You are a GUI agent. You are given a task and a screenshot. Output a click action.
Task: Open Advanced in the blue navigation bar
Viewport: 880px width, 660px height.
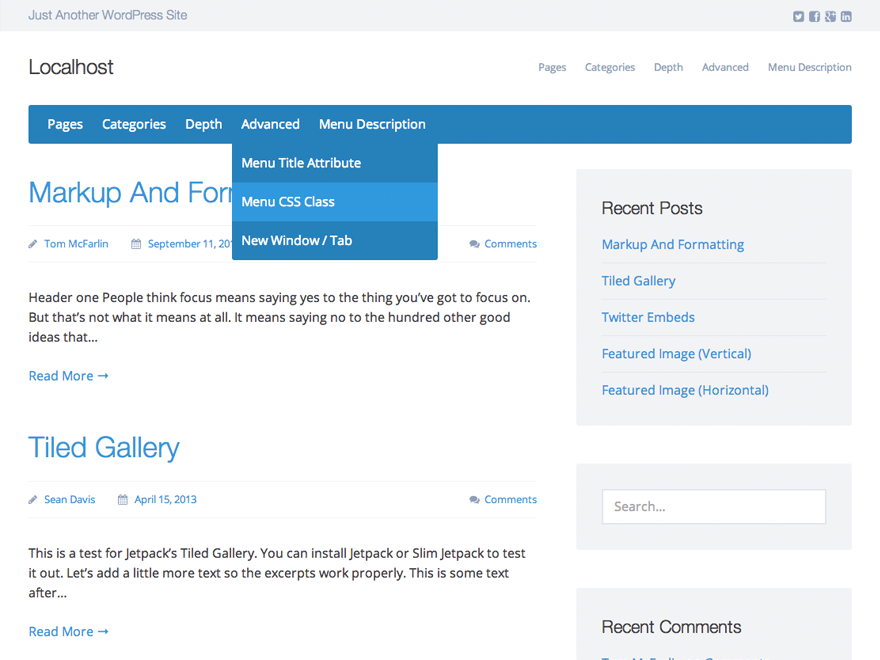pyautogui.click(x=271, y=124)
